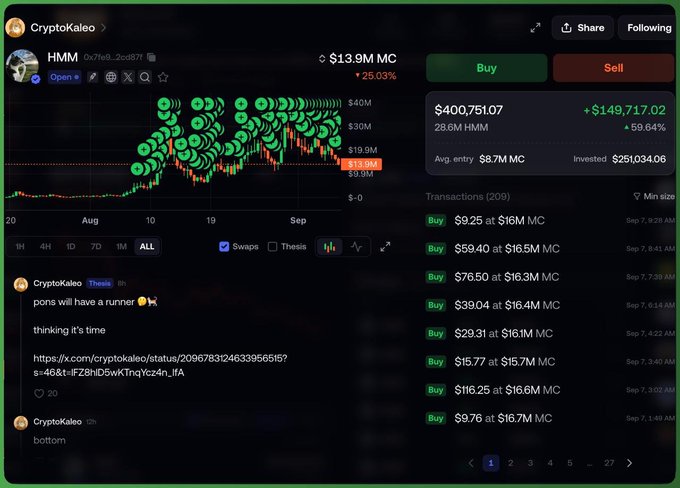Select Buy $29.31 at $16.1M MC transaction
Viewport: 680px width, 488px height.
(550, 333)
